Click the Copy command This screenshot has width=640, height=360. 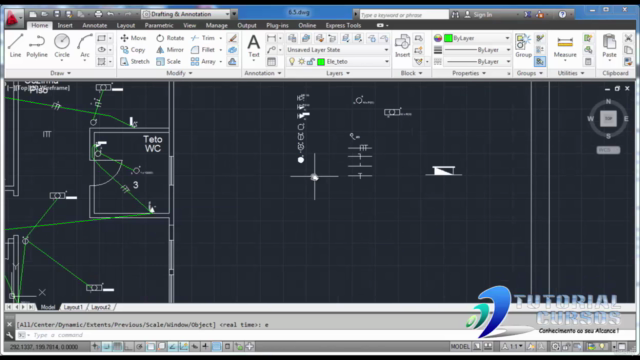coord(133,50)
